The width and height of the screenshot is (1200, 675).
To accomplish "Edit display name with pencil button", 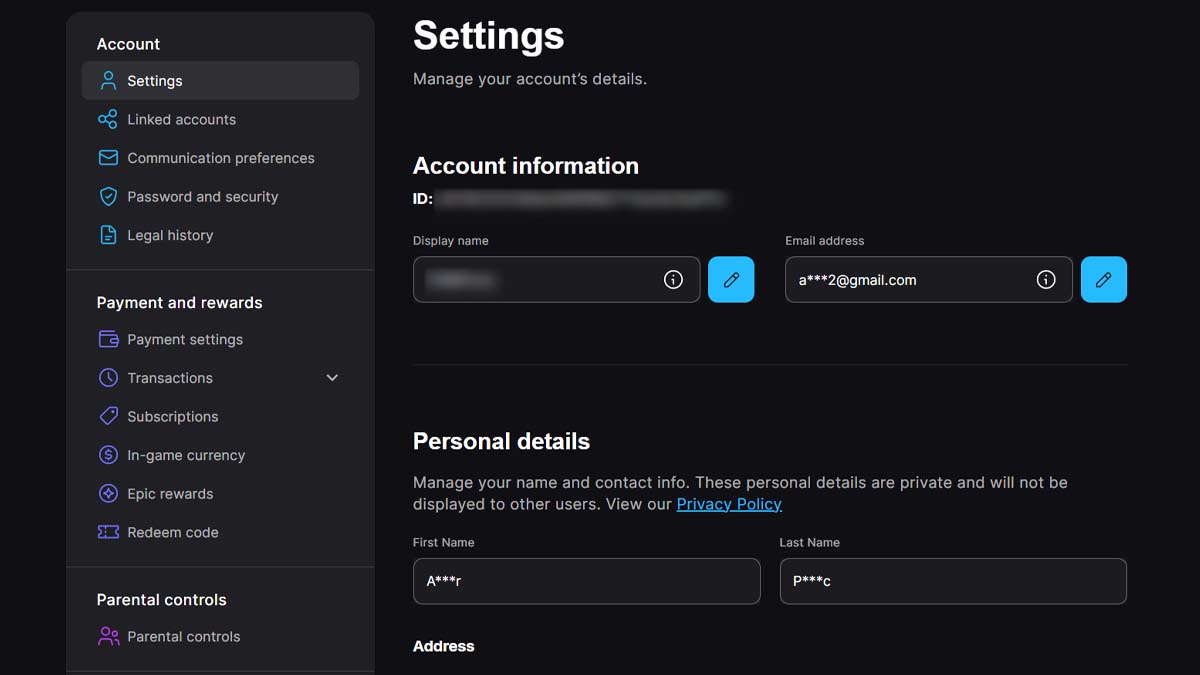I will [731, 280].
